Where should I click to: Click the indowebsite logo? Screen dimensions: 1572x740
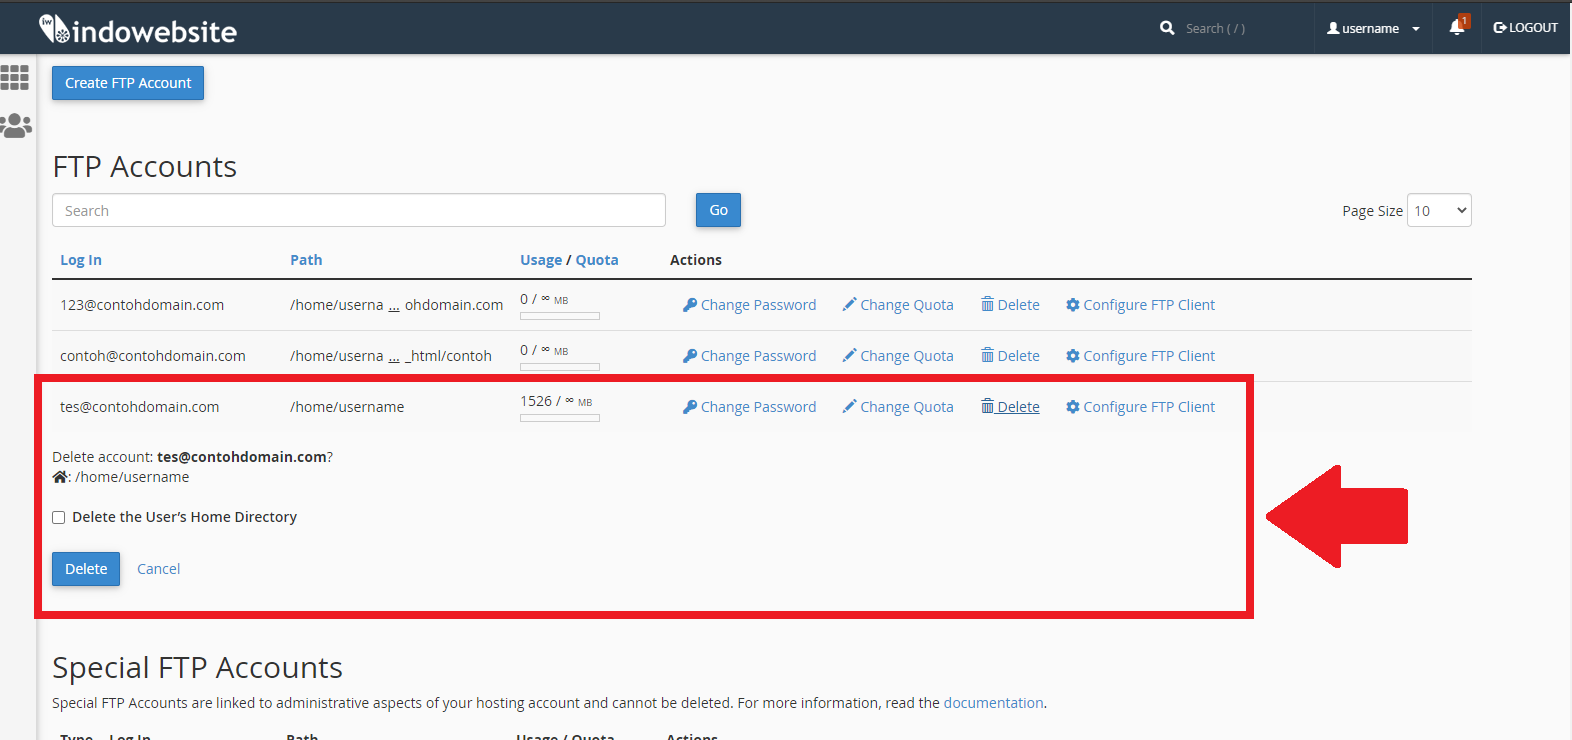[x=138, y=30]
